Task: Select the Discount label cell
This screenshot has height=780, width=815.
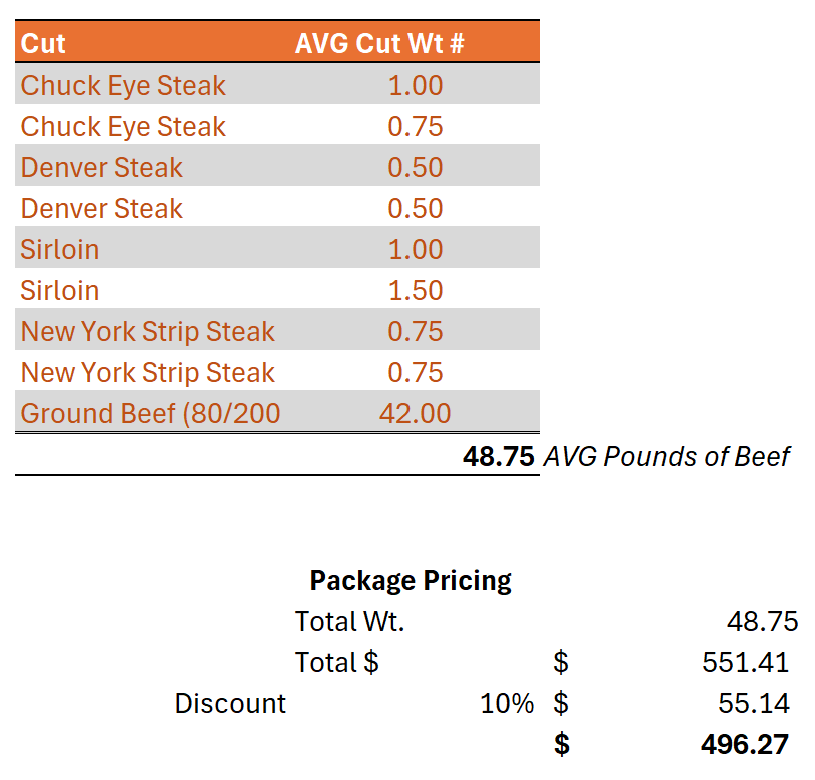Action: tap(230, 704)
